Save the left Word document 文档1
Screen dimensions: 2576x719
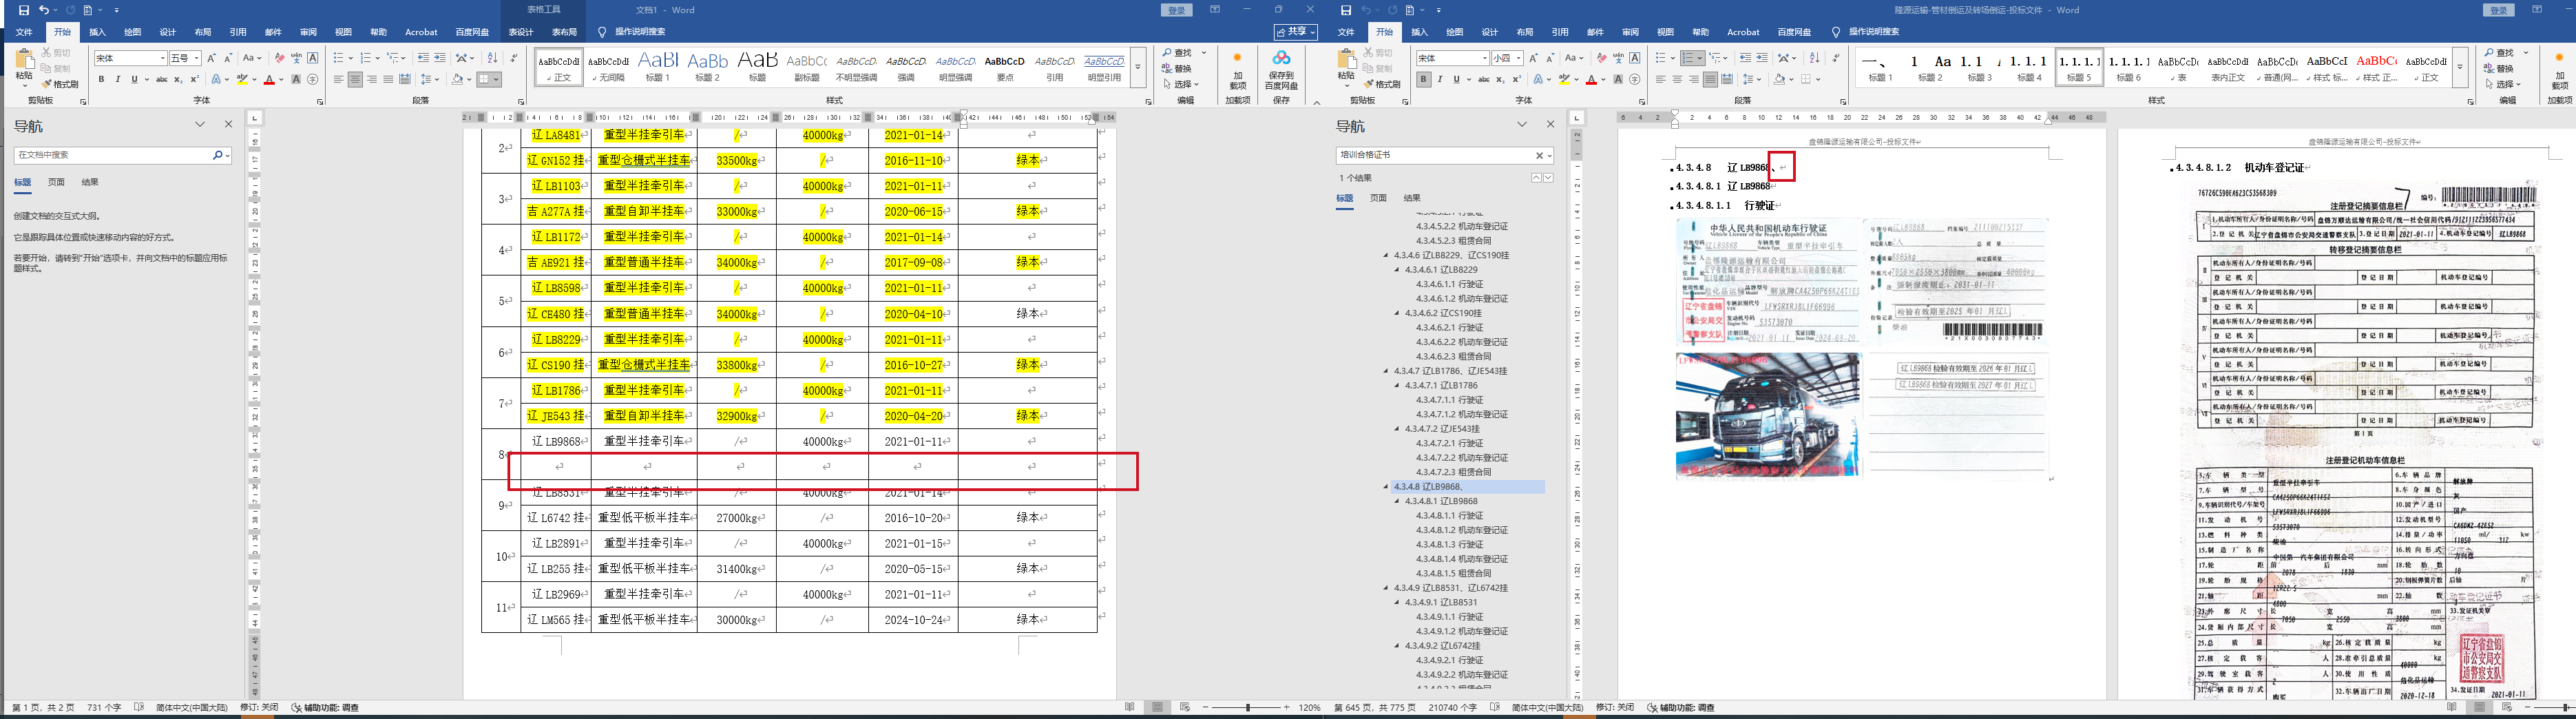tap(24, 10)
